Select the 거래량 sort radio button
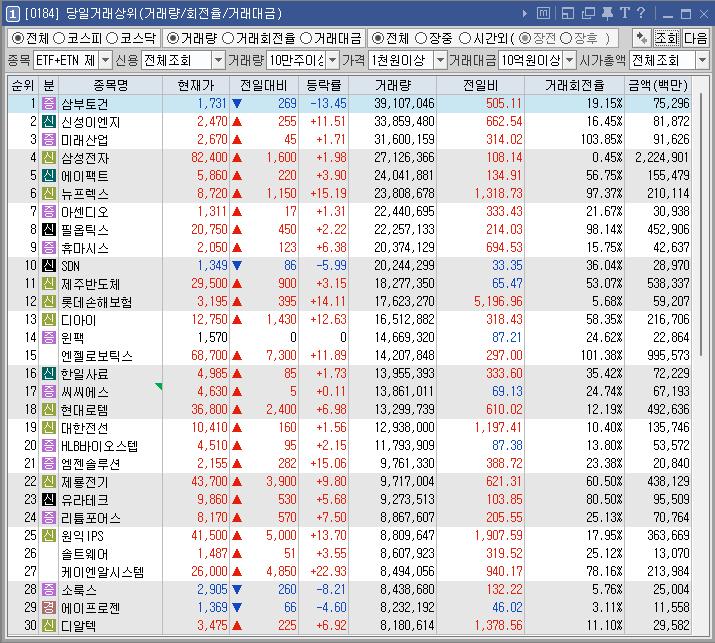 172,38
